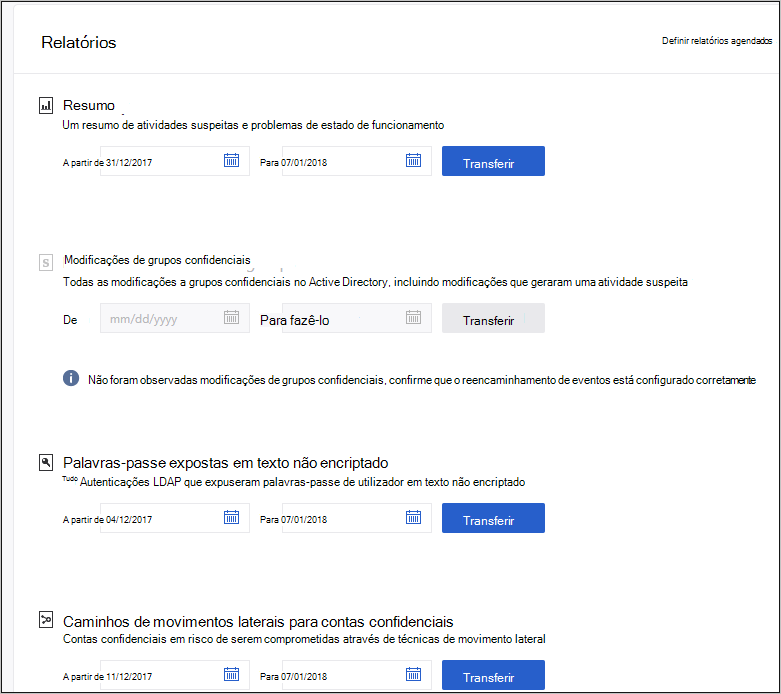This screenshot has height=694, width=781.
Task: Edit the Resumo end date 07/01/2018 field
Action: click(x=357, y=161)
